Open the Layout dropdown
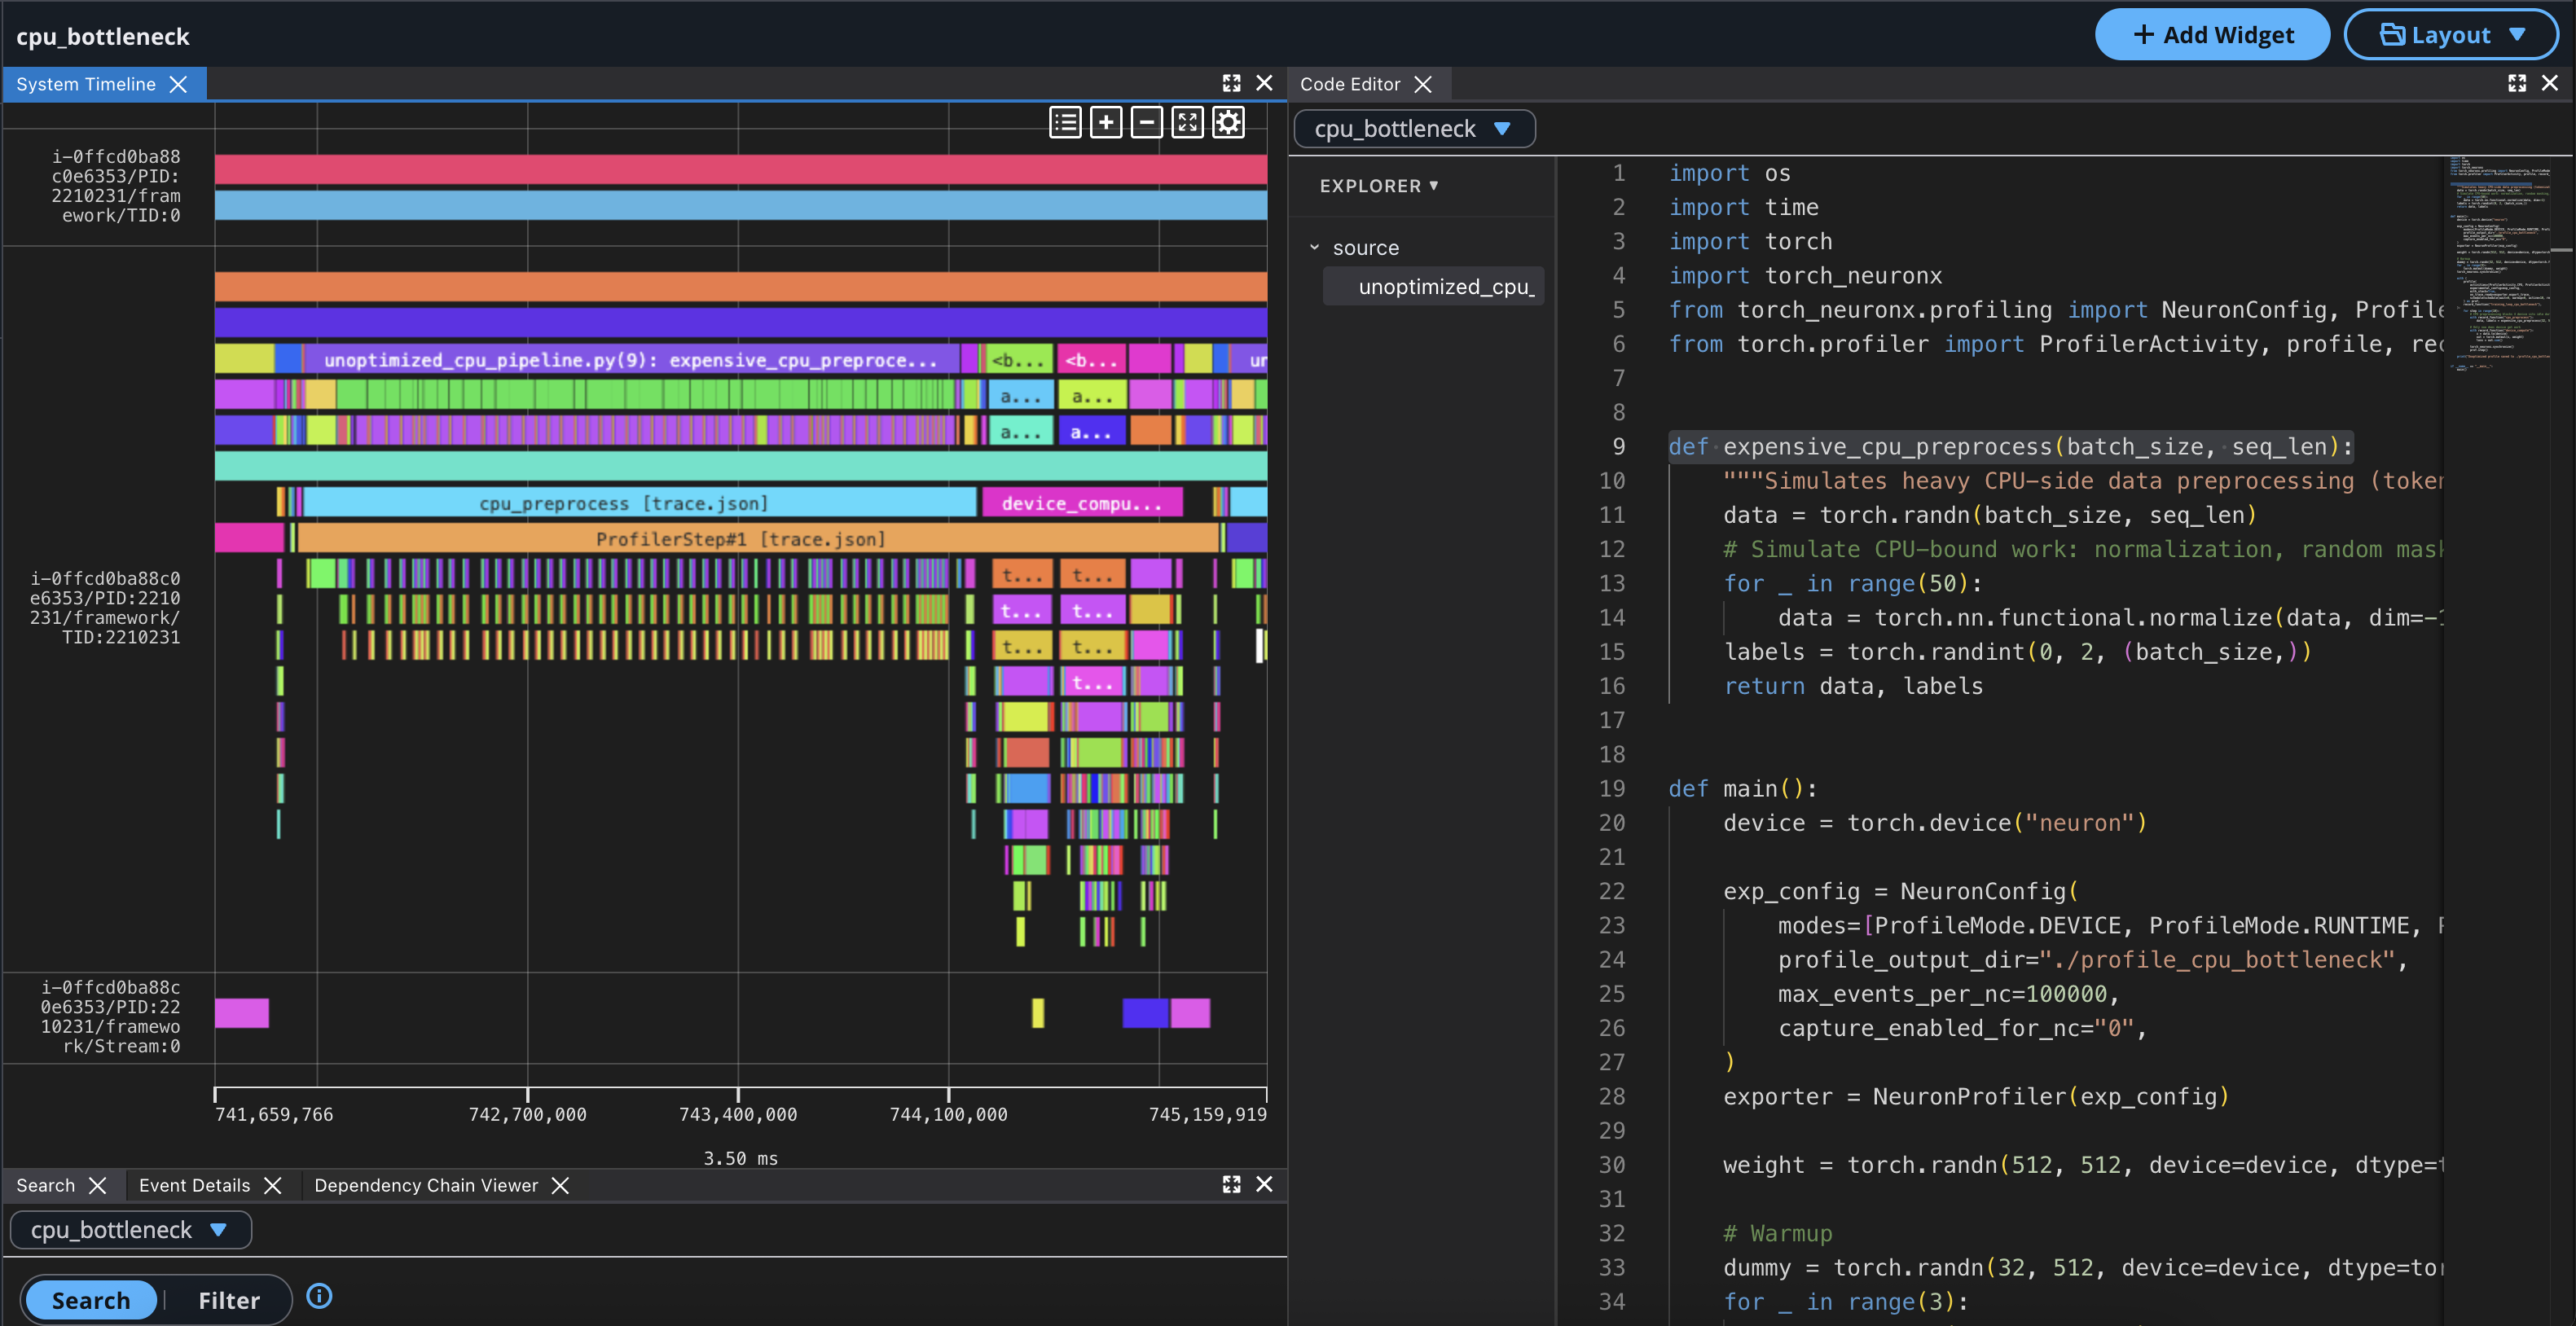Screen dimensions: 2576x1326 pyautogui.click(x=2451, y=35)
